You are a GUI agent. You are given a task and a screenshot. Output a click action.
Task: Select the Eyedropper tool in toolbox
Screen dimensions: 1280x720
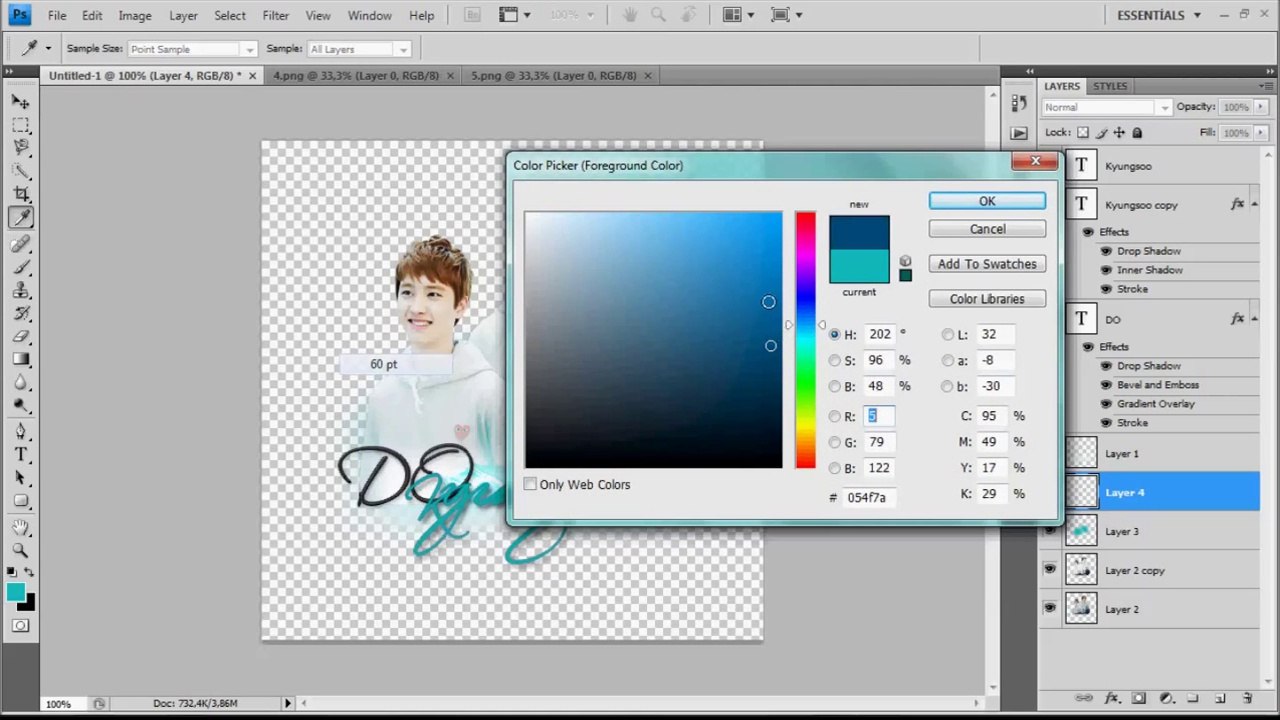pos(21,217)
